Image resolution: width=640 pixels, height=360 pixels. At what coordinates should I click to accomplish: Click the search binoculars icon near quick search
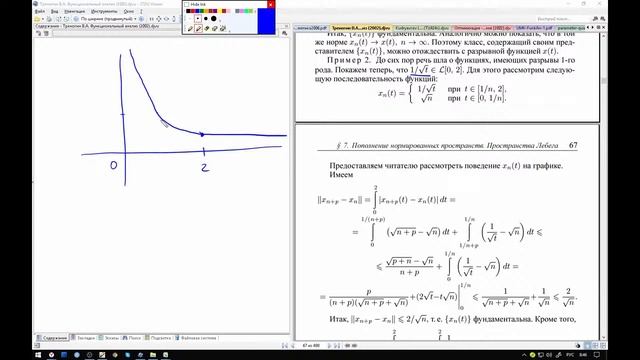click(596, 19)
